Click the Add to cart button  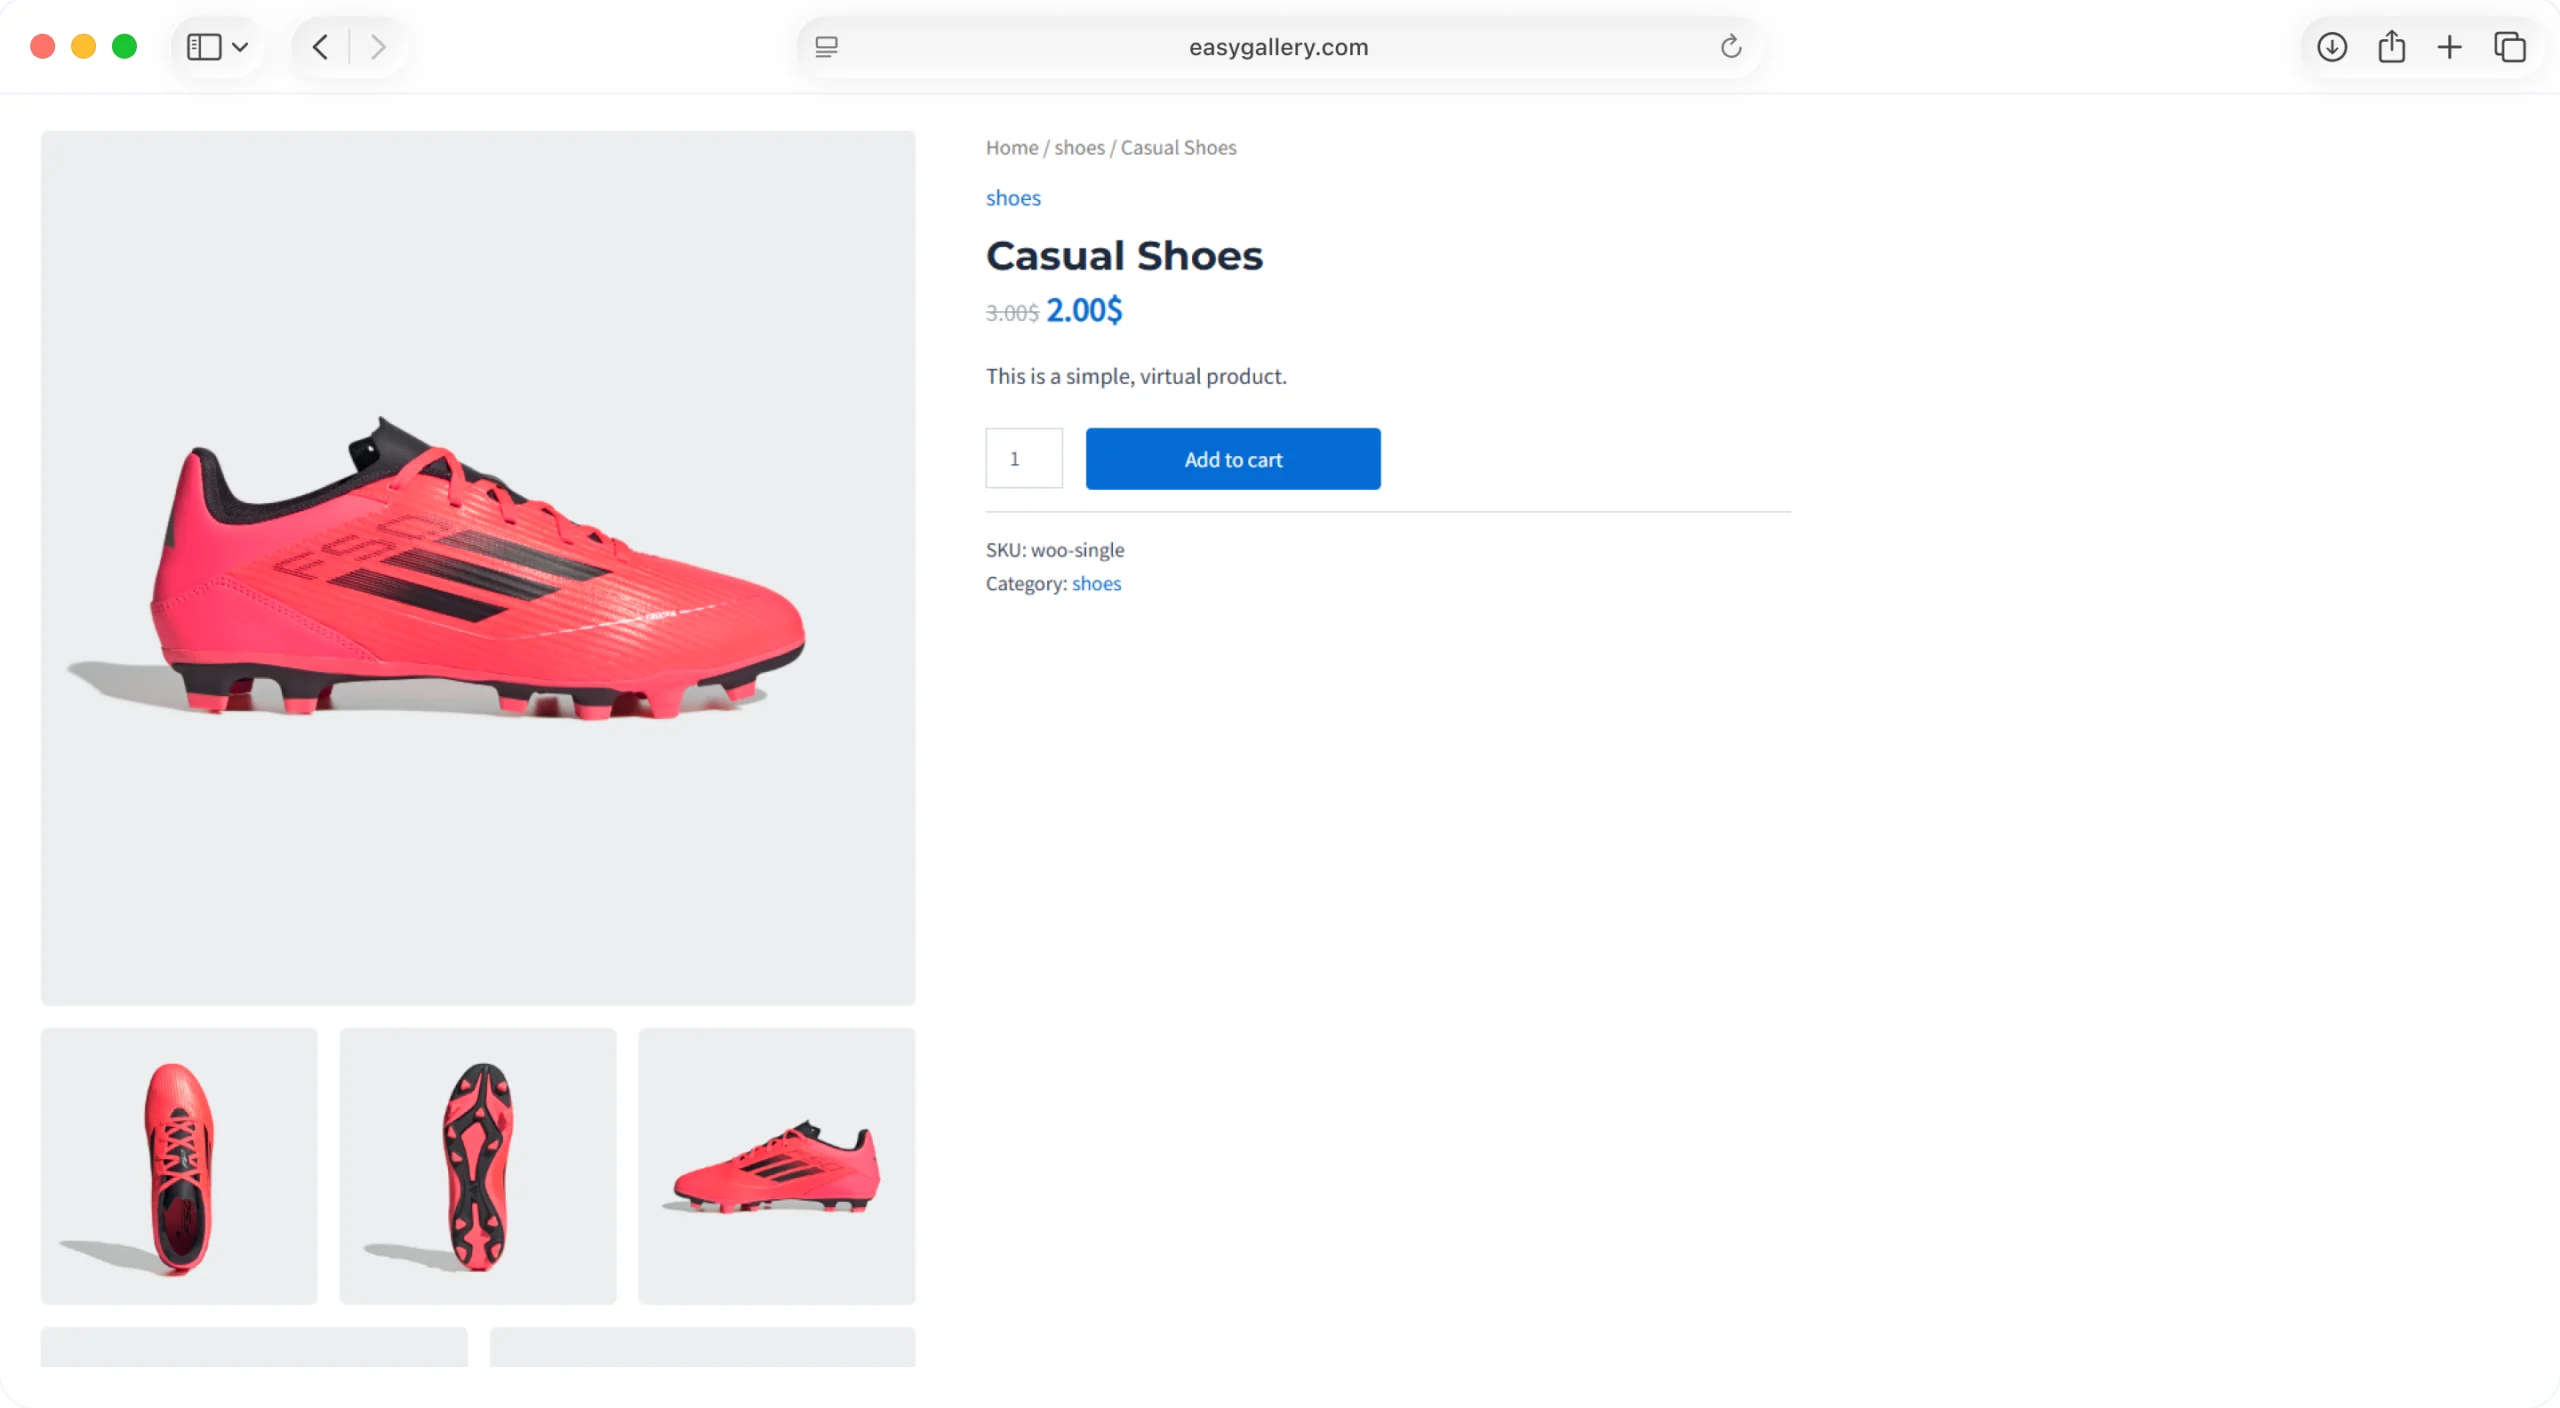(1233, 459)
